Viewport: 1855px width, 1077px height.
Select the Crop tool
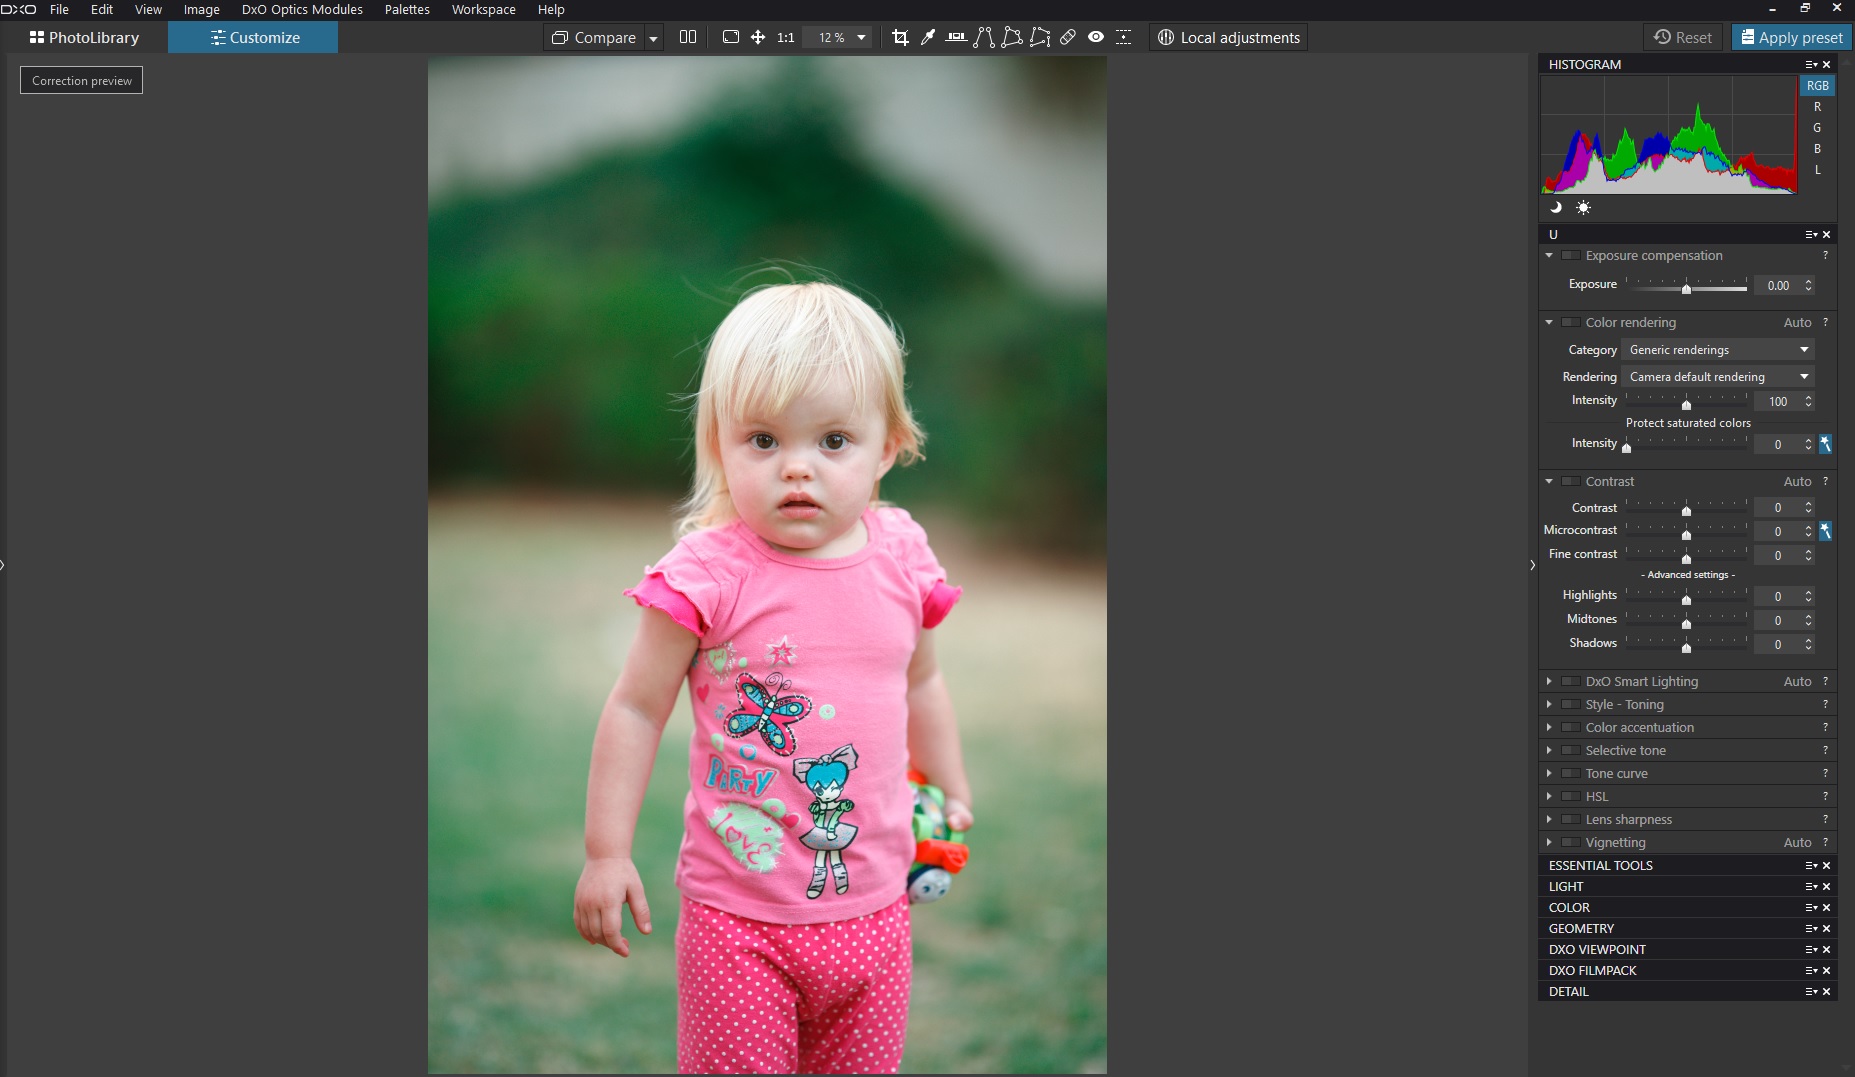coord(900,37)
